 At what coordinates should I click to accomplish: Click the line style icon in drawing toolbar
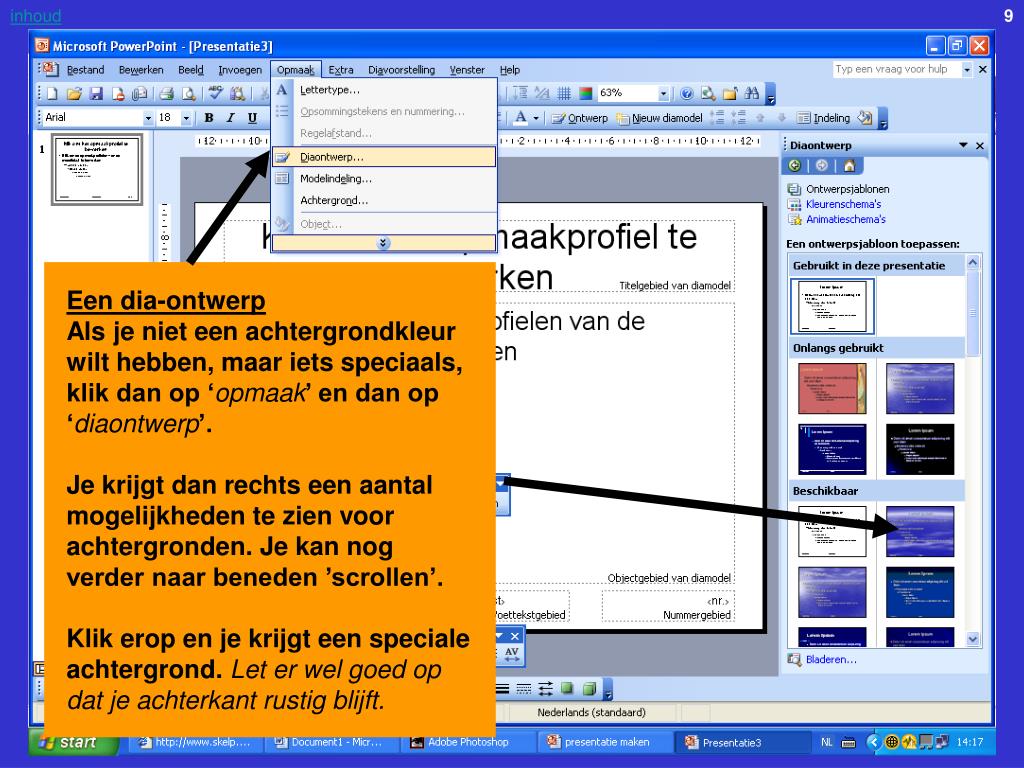[x=502, y=688]
